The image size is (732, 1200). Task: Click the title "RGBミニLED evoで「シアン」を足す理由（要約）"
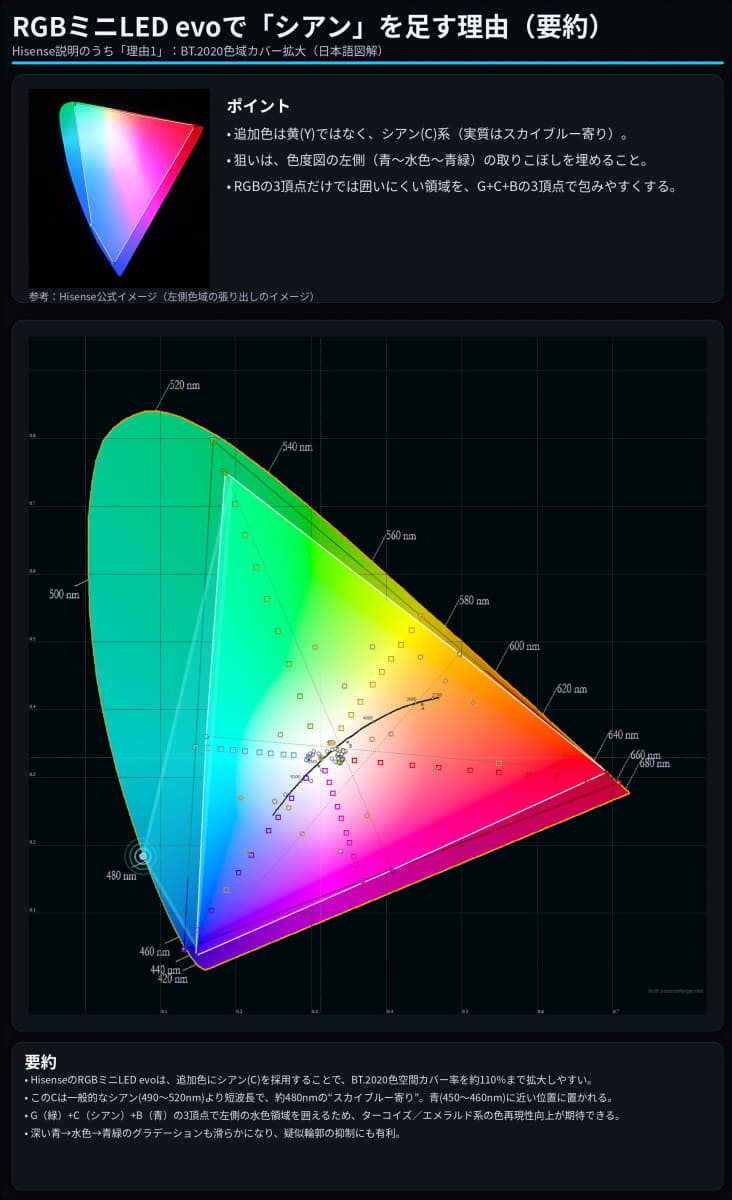pos(308,27)
